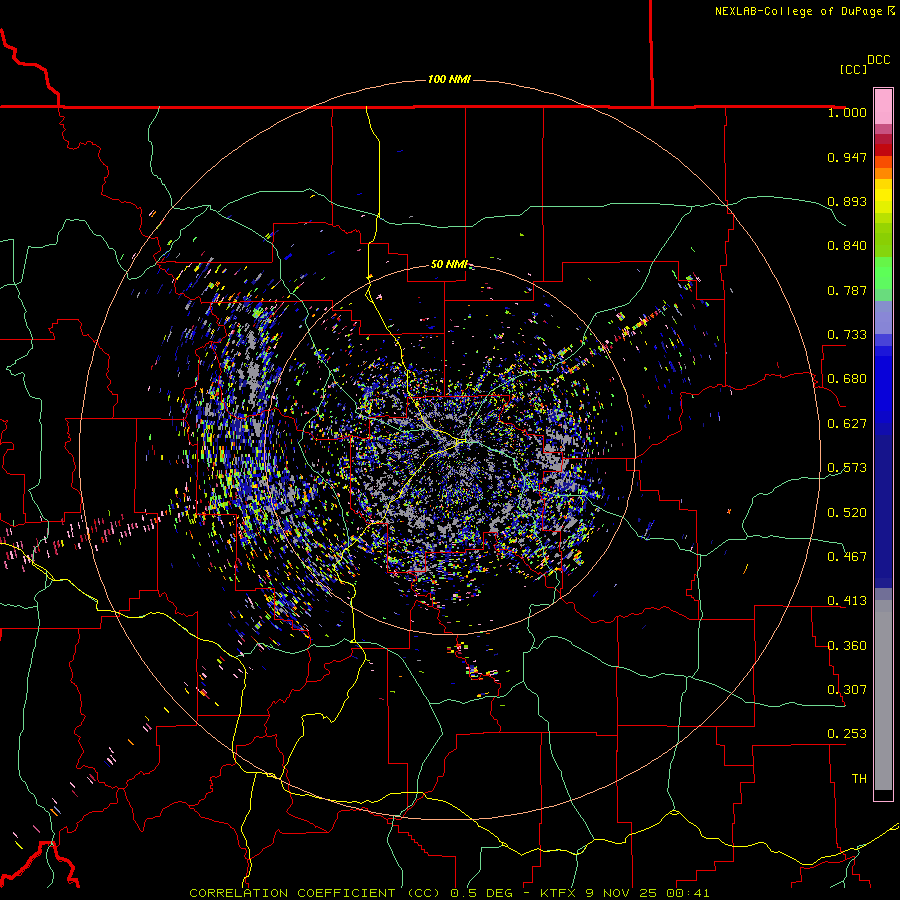Click the 0.893 scale value

point(847,201)
